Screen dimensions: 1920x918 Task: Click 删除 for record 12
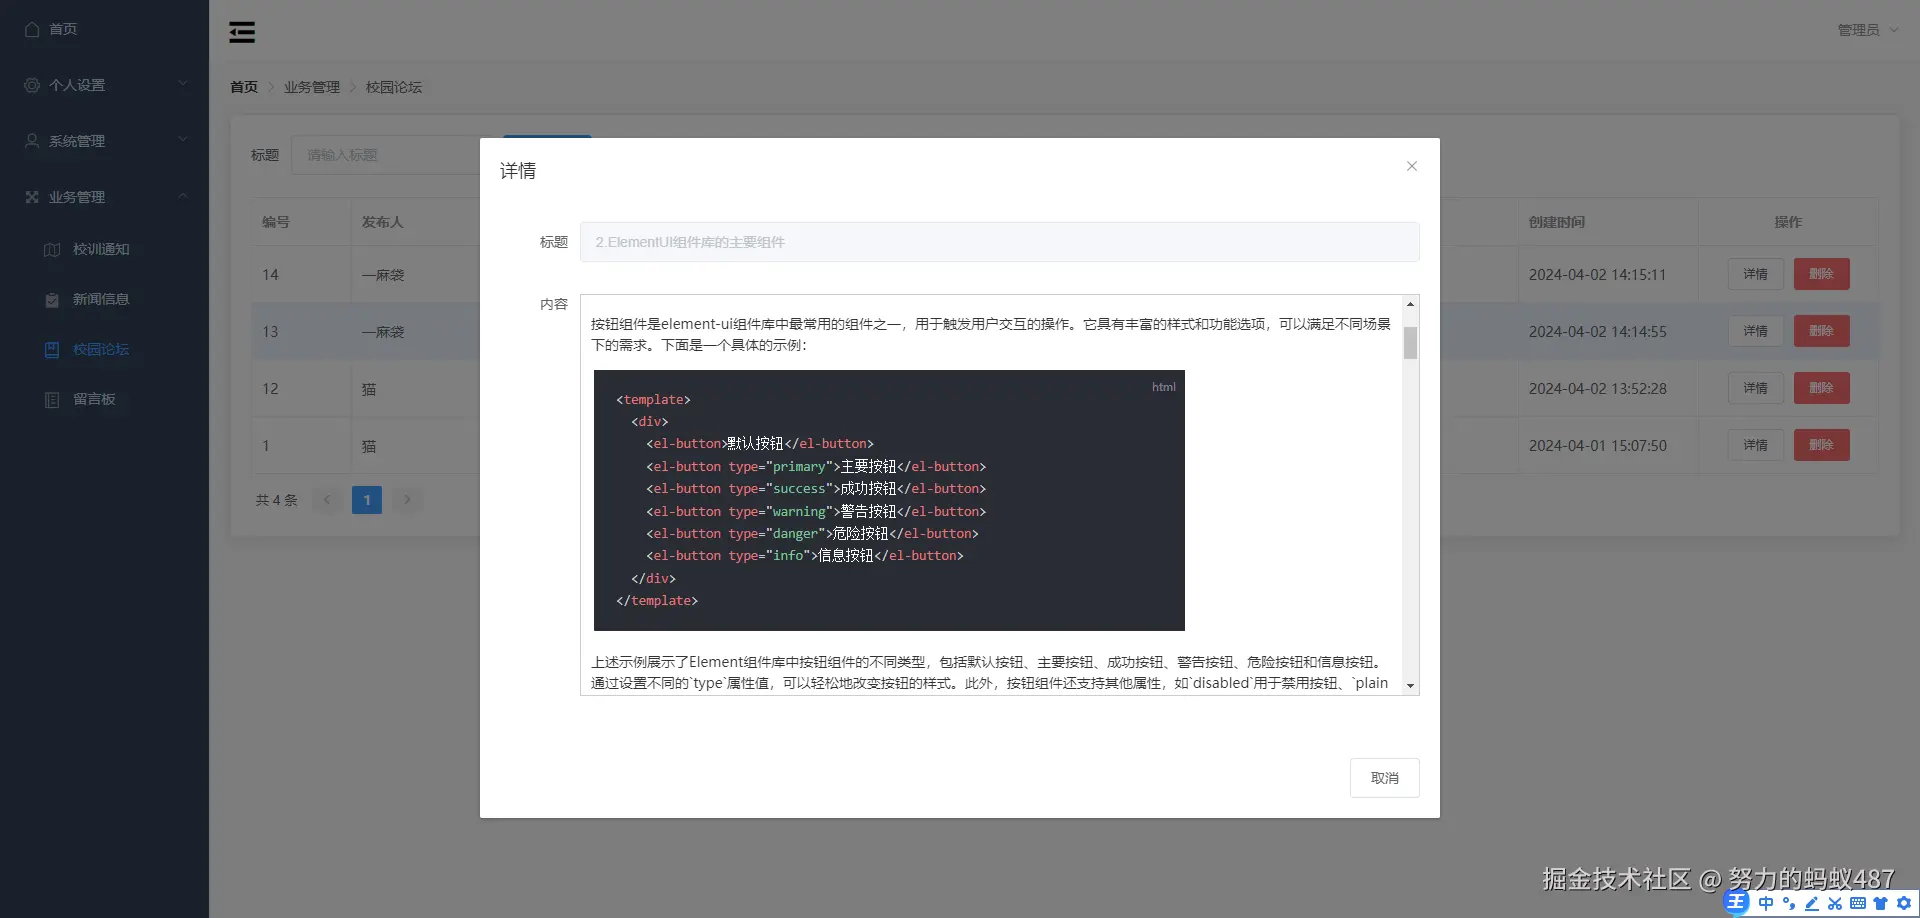[1822, 388]
